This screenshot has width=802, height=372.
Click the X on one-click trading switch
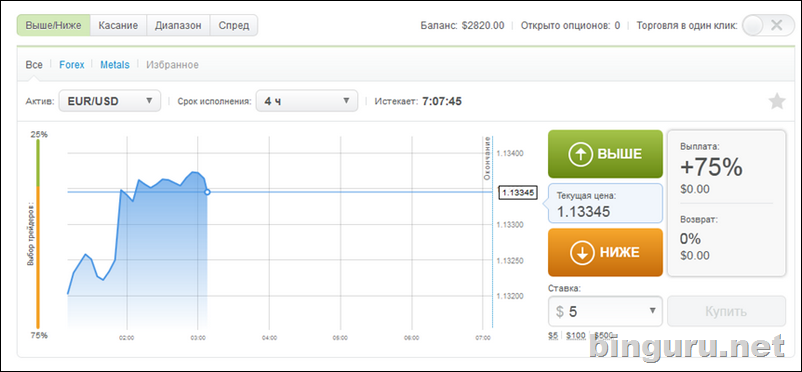coord(776,25)
